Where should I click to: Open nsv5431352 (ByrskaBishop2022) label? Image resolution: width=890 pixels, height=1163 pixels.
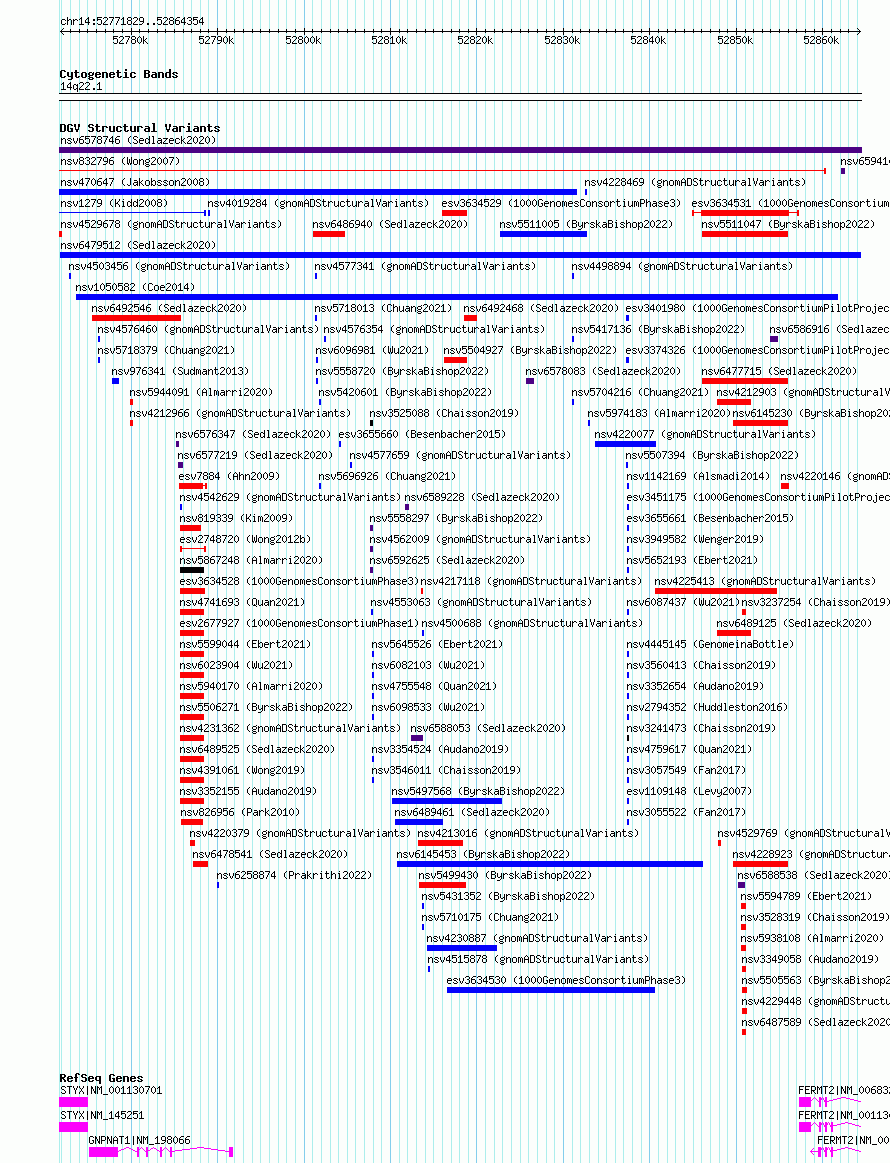[508, 896]
